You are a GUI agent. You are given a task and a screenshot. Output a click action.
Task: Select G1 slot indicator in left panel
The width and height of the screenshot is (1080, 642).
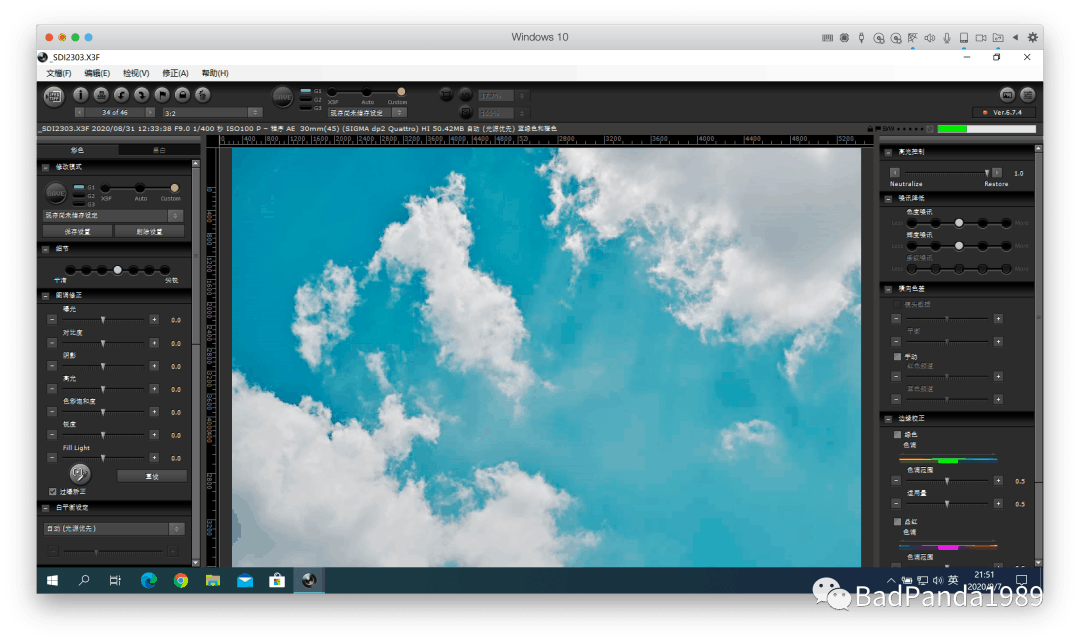79,187
